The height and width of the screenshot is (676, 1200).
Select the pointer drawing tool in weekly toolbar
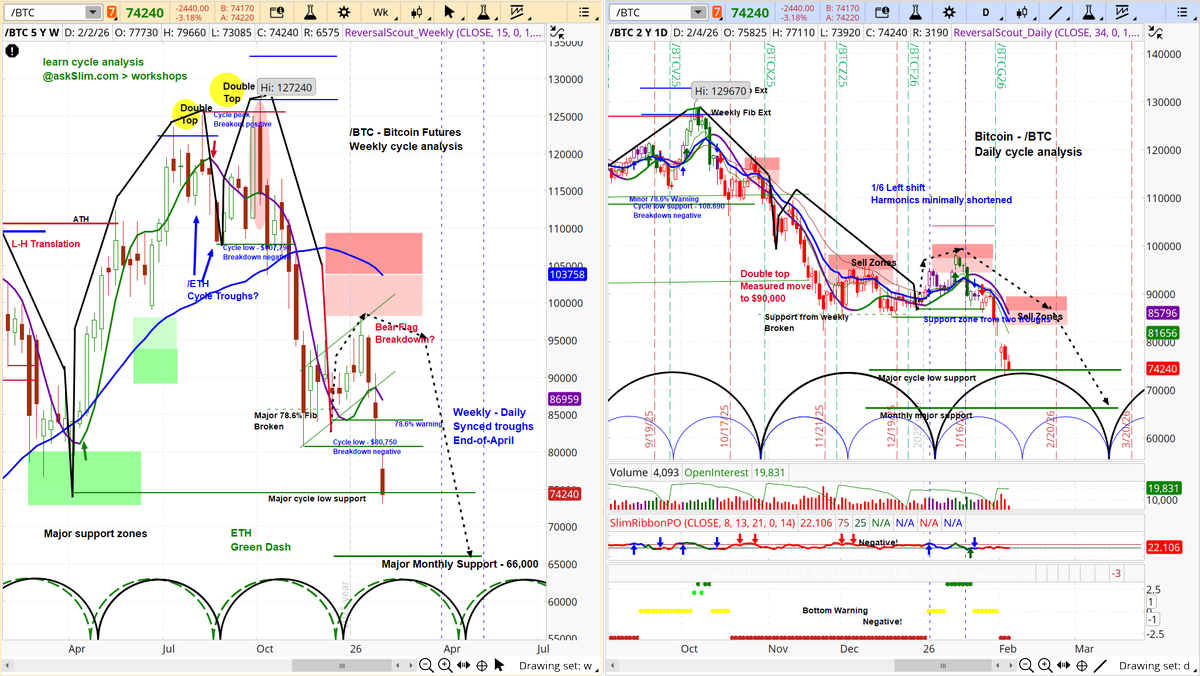[x=450, y=13]
